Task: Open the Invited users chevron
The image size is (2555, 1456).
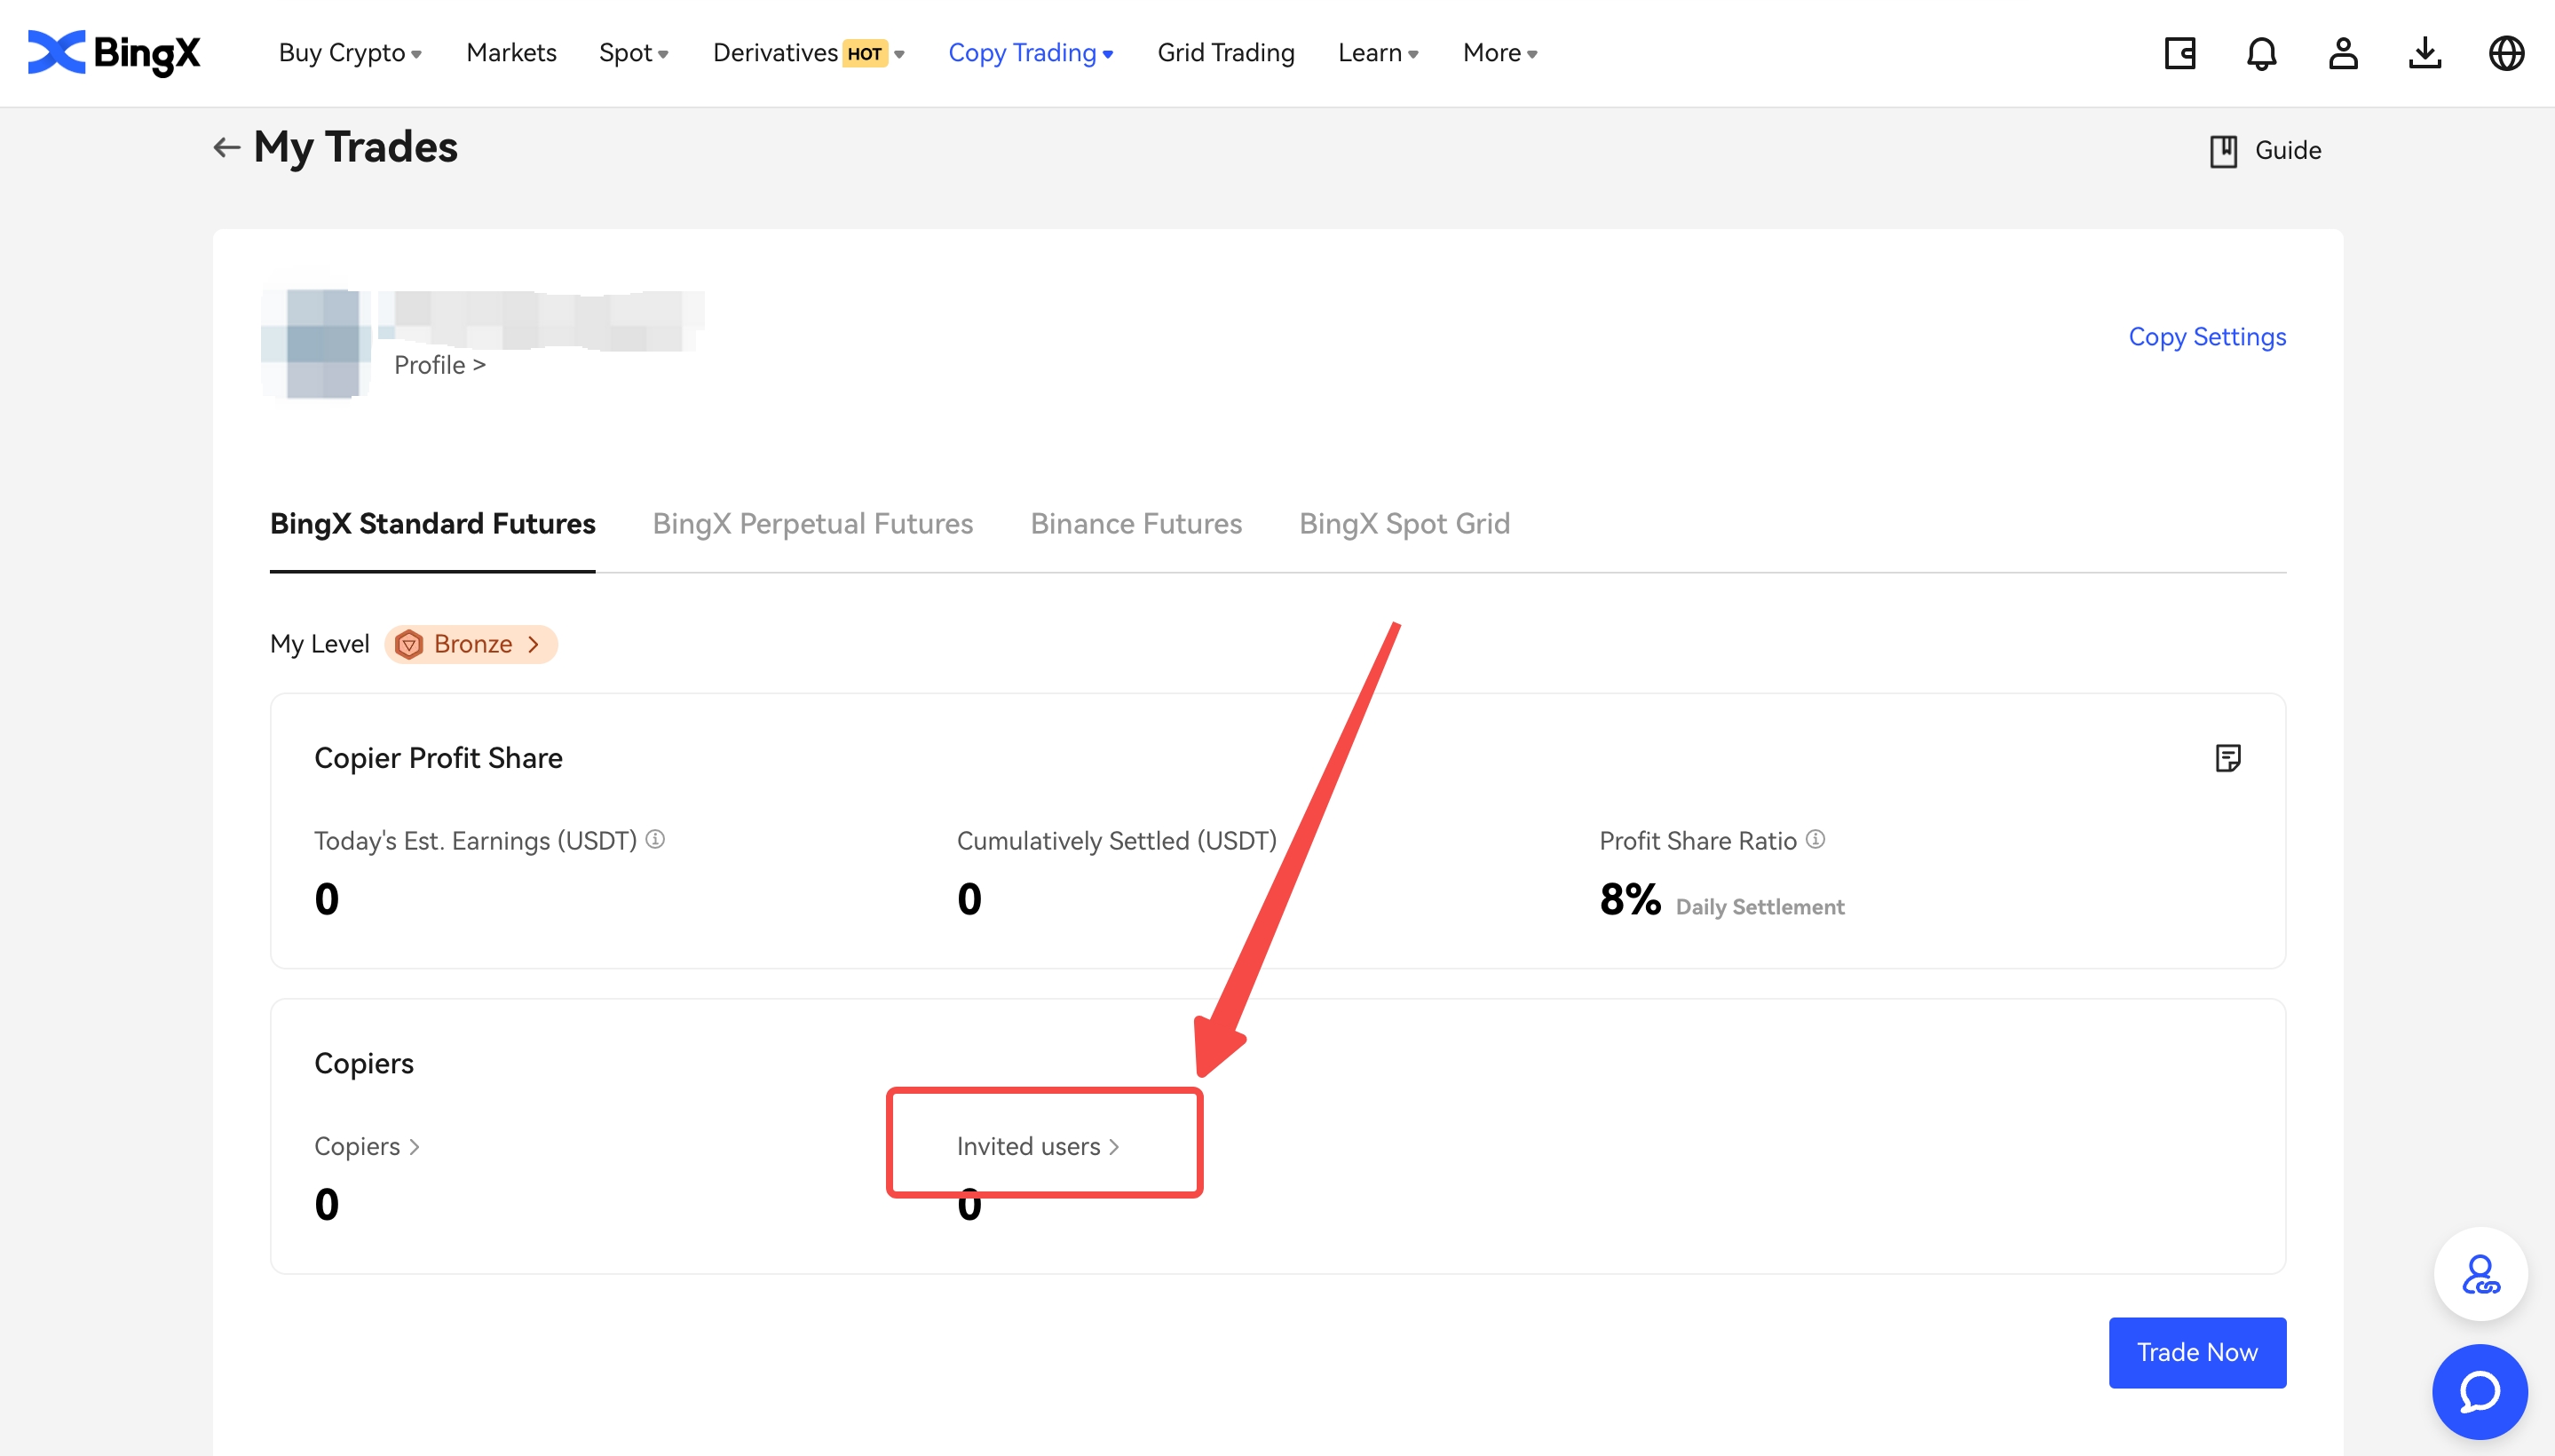Action: point(1114,1146)
